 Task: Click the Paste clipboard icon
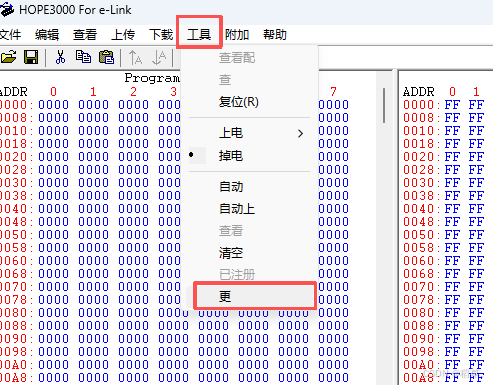(x=106, y=57)
